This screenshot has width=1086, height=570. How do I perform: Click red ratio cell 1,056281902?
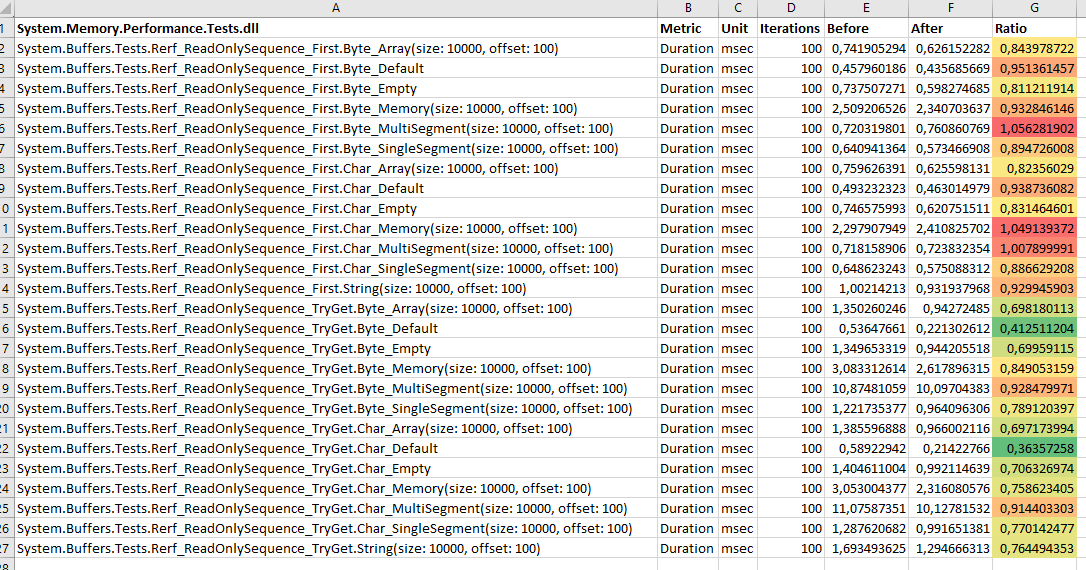[x=1035, y=128]
